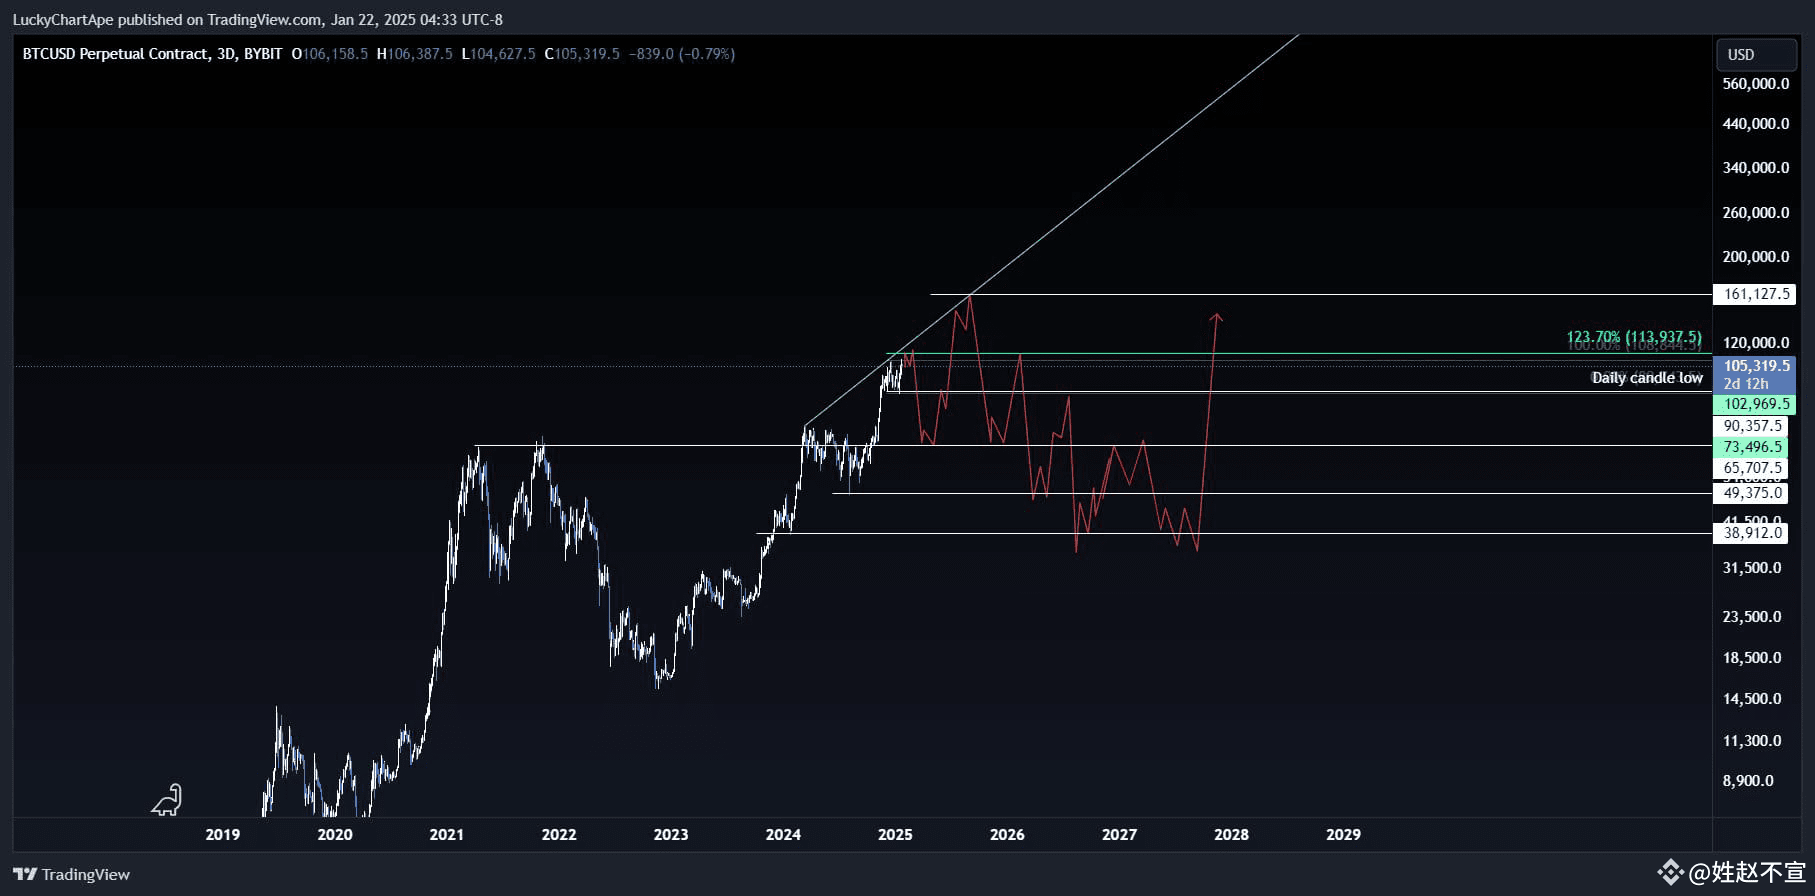
Task: Click the 2023 label on time axis
Action: click(x=671, y=835)
